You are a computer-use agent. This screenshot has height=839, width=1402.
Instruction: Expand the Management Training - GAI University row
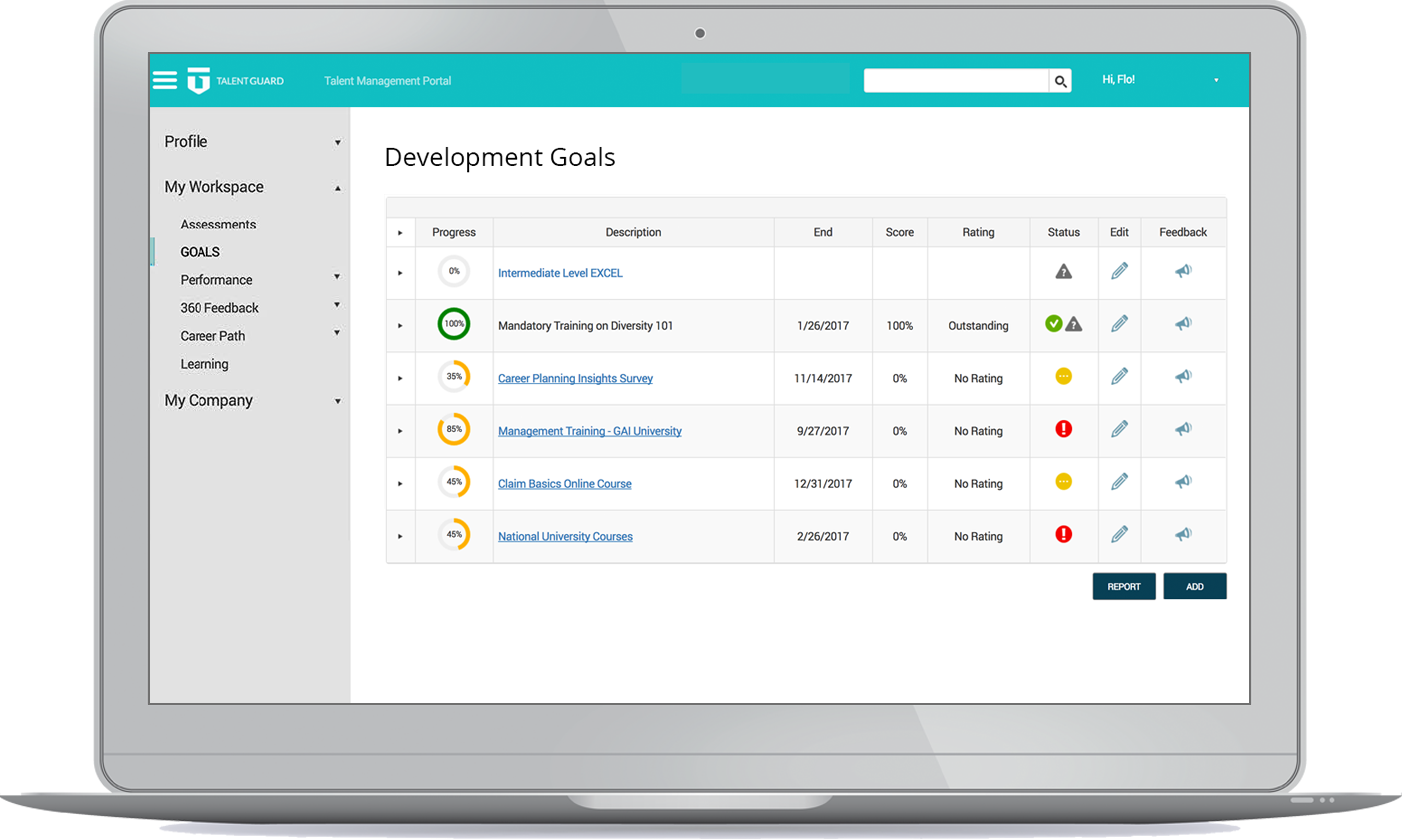(400, 431)
